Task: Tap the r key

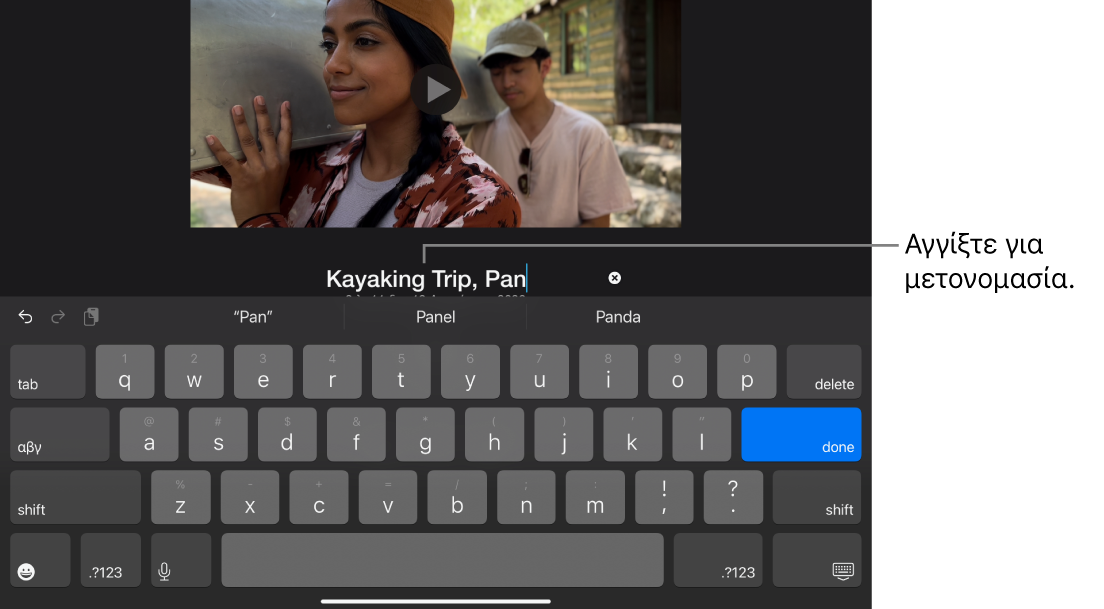Action: (332, 372)
